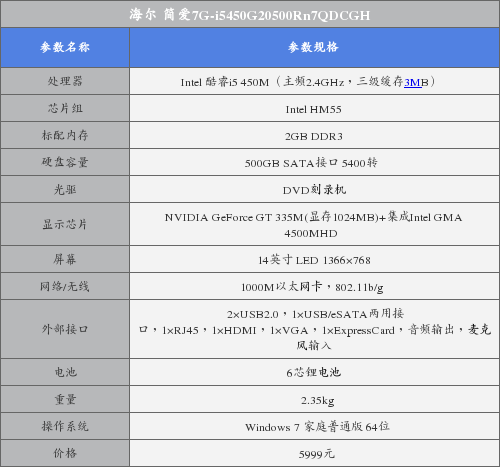Click the 6芯锂电池 value cell
Viewport: 500px width, 467px height.
click(313, 372)
